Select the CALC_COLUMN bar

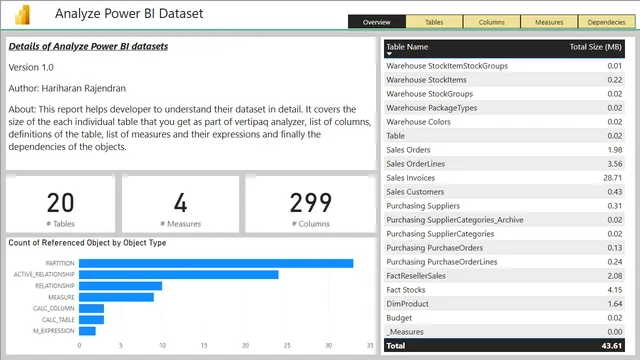91,308
